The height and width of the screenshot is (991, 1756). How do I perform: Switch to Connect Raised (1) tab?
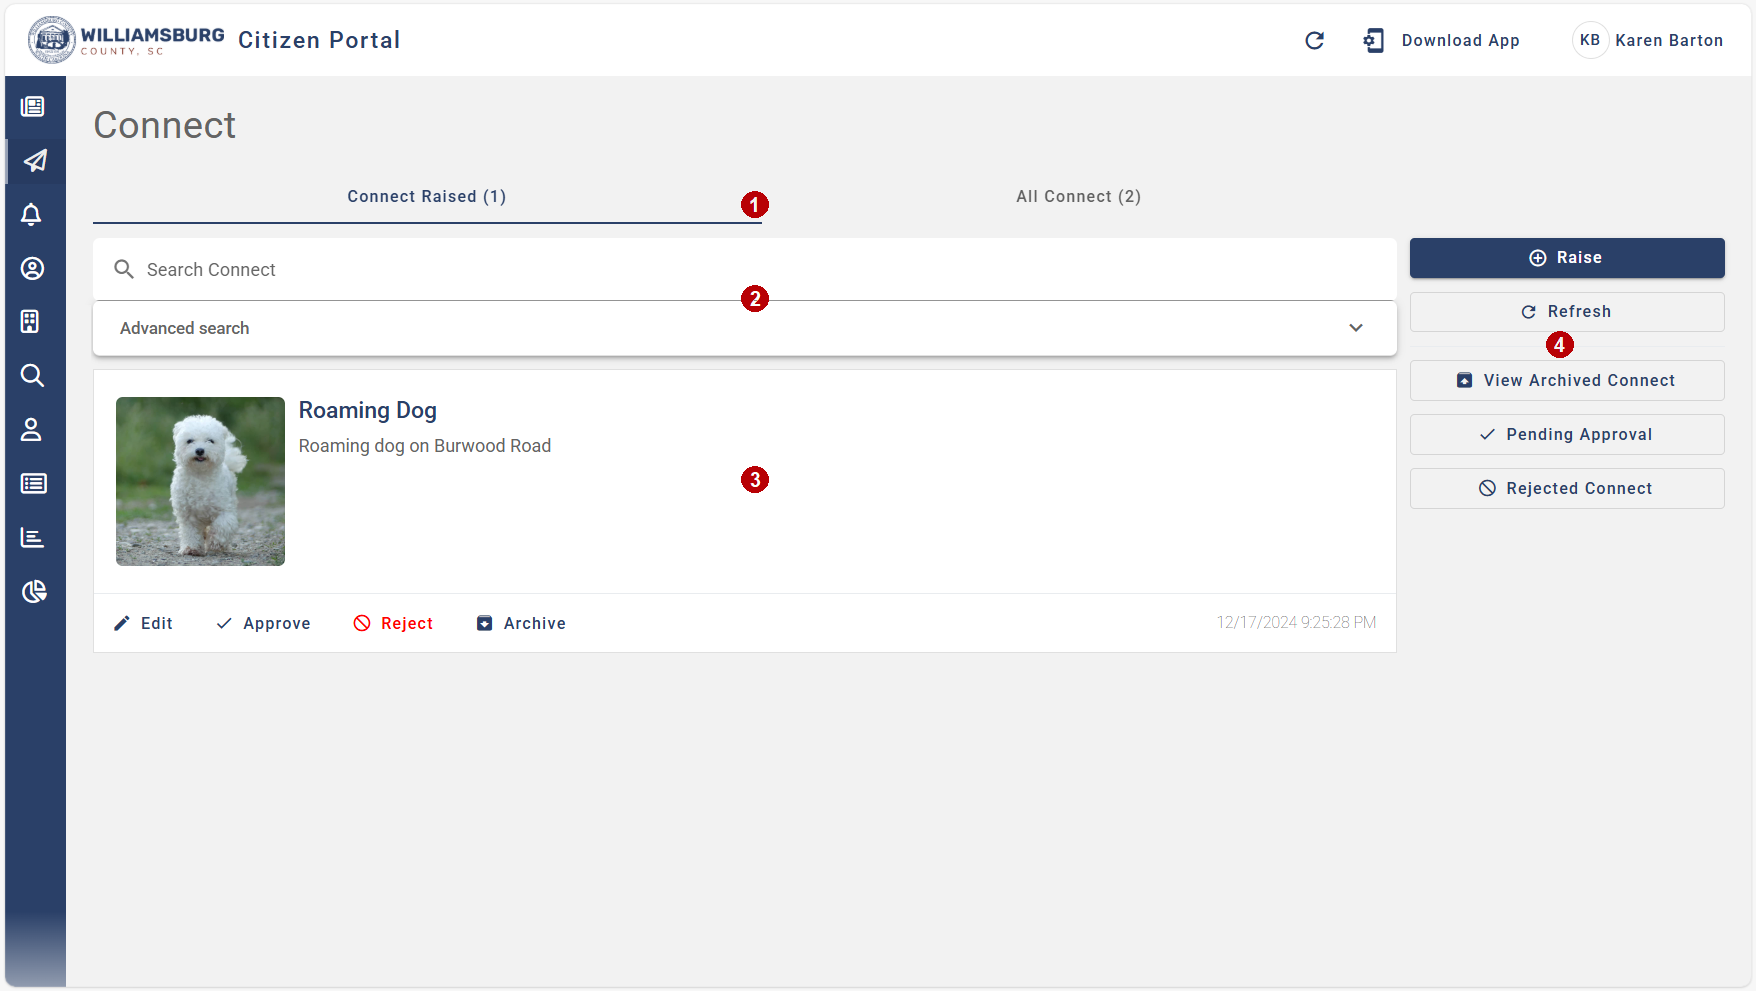427,196
